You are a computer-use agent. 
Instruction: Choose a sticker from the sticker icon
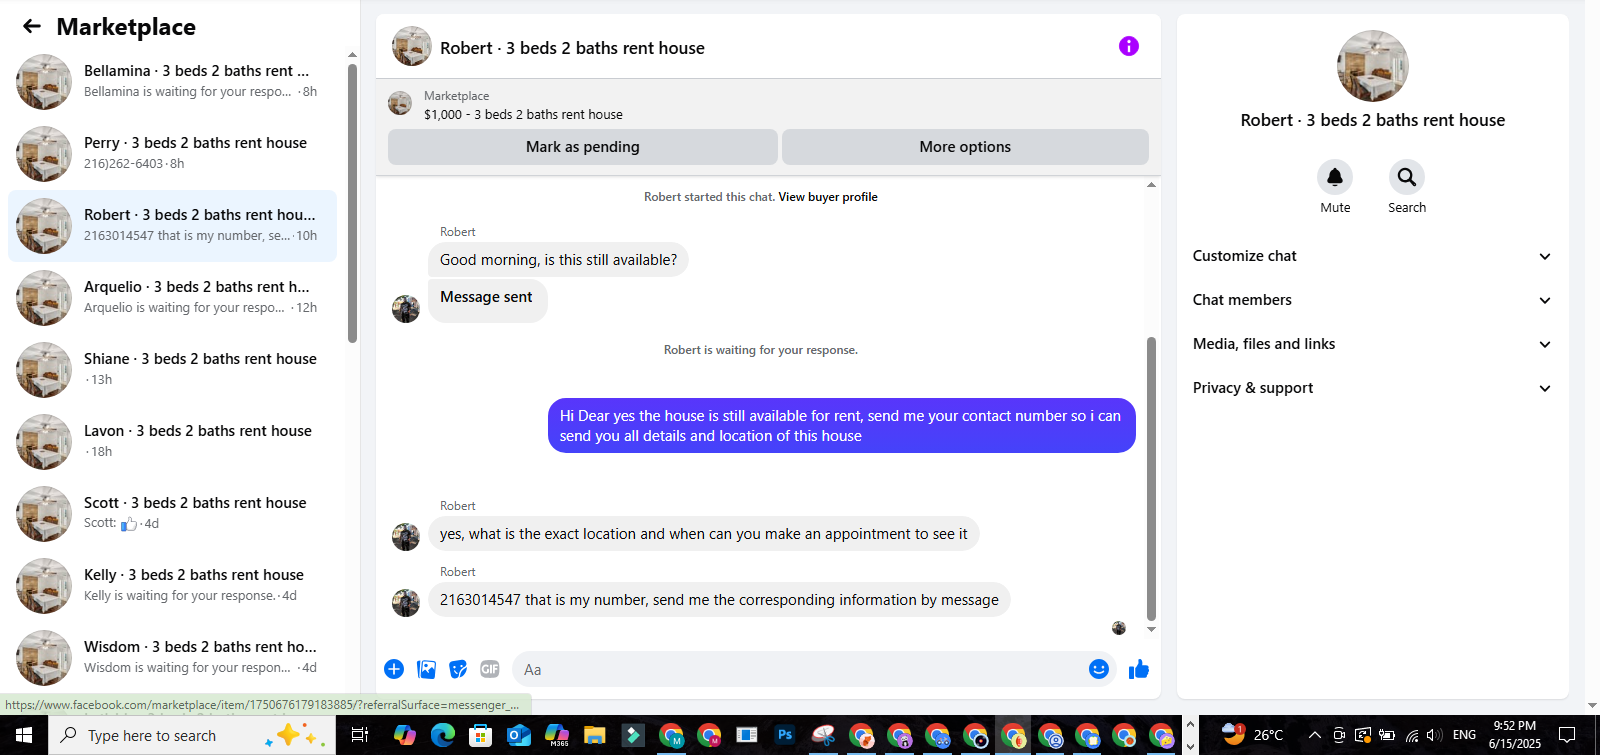pyautogui.click(x=458, y=669)
